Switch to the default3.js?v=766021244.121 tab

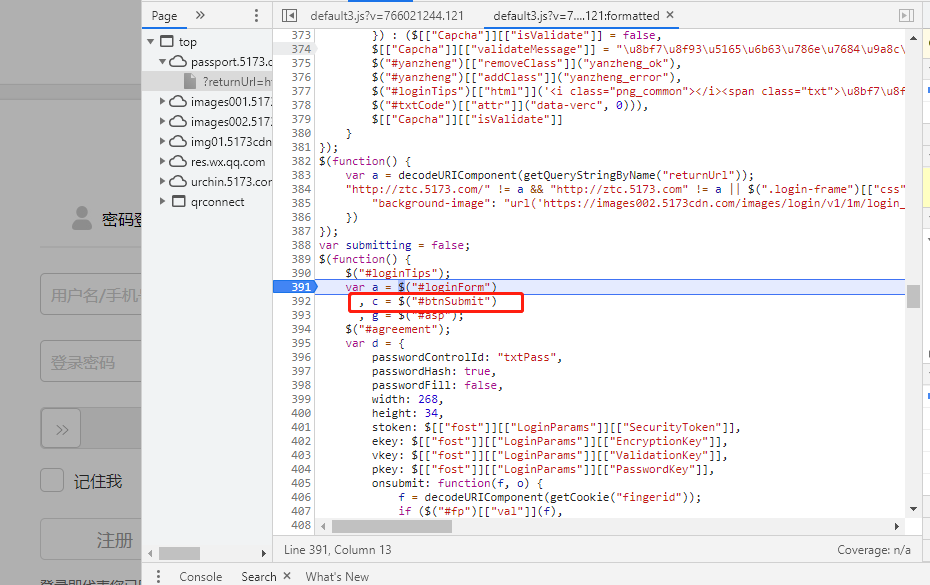tap(387, 16)
